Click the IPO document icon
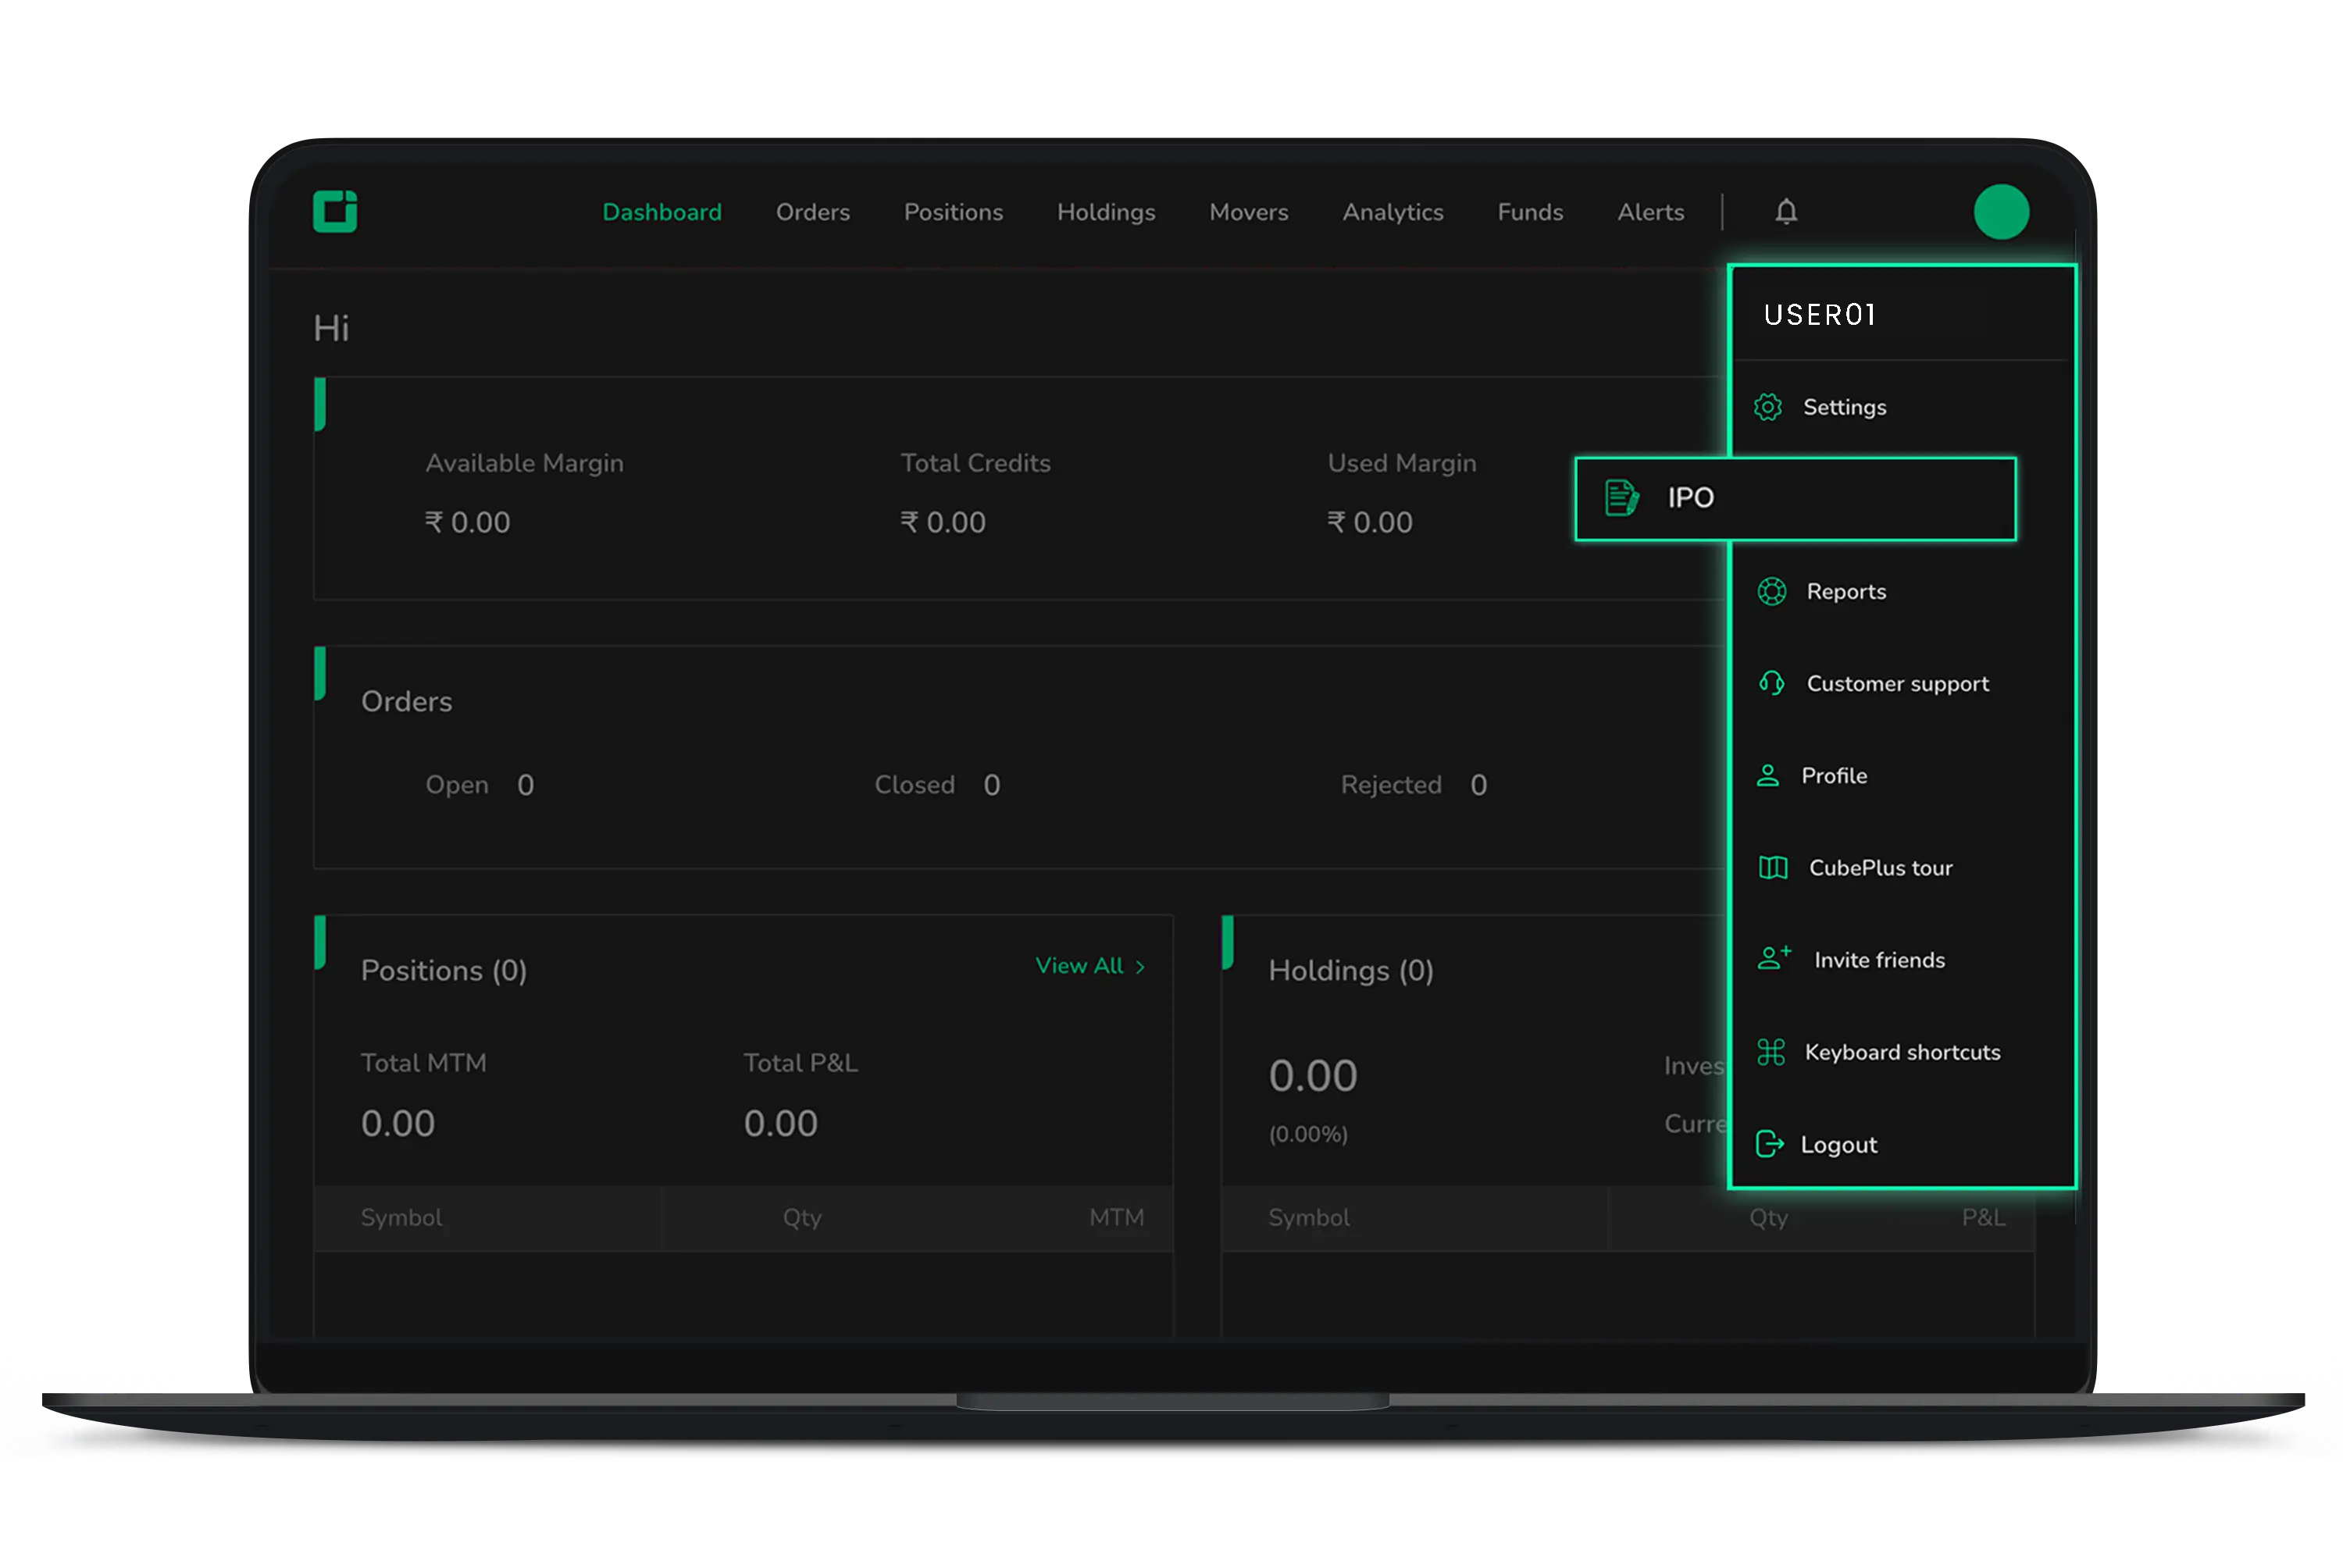The image size is (2343, 1568). [1621, 498]
